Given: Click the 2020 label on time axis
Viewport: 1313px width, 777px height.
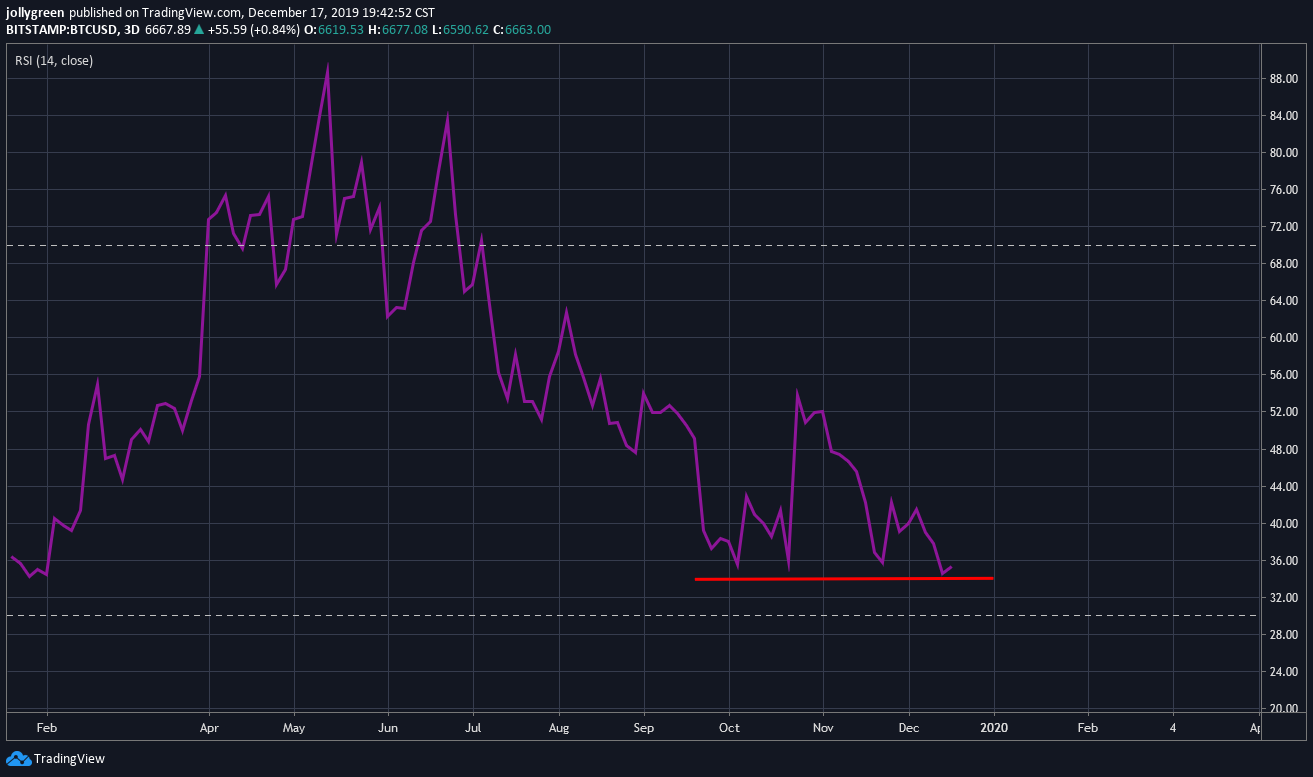Looking at the screenshot, I should point(994,728).
